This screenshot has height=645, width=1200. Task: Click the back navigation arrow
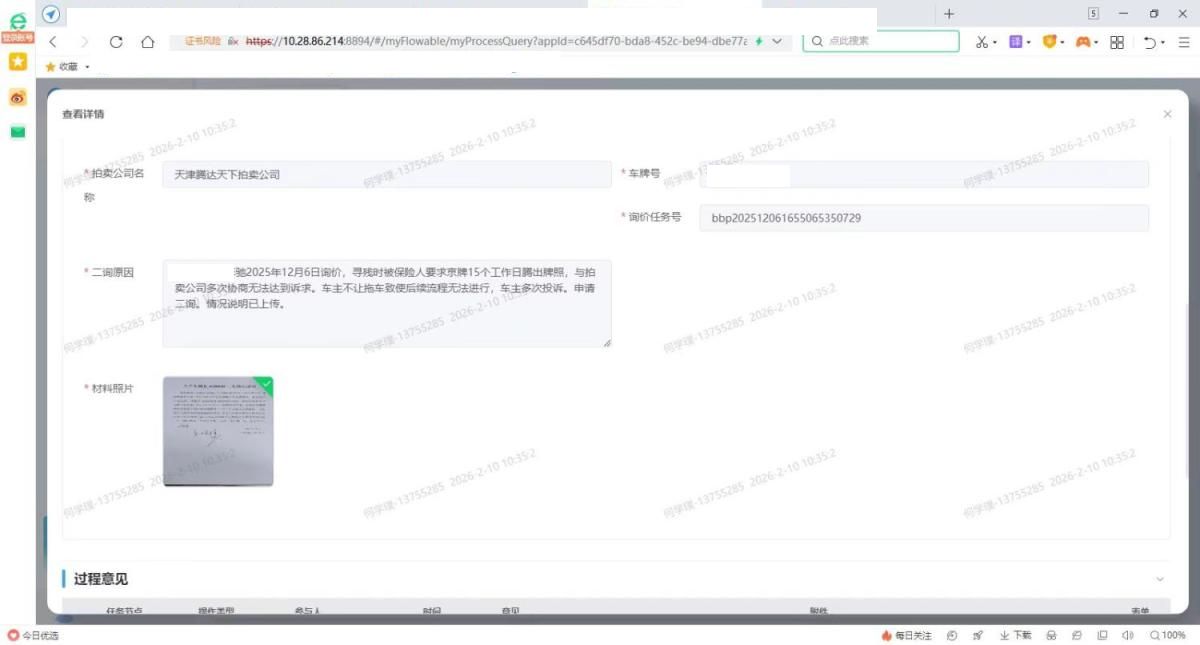pos(53,42)
